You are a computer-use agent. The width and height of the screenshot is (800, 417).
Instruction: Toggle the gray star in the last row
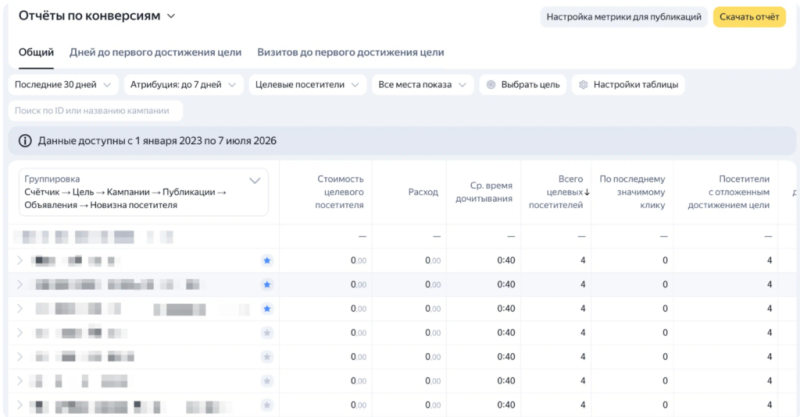click(267, 405)
